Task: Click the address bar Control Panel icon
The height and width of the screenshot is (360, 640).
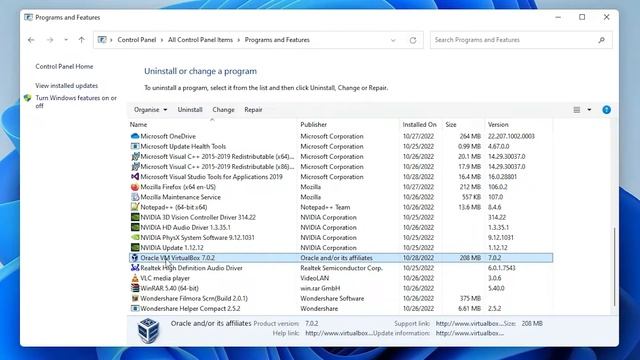Action: coord(102,40)
